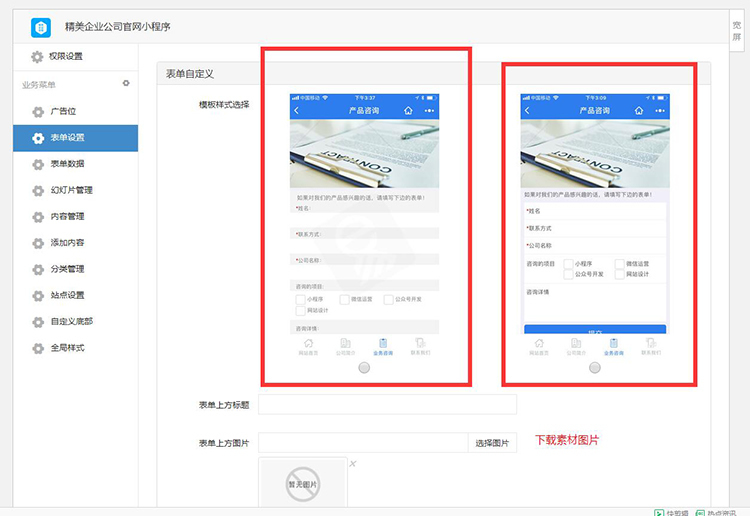Click the red 下载素材图片 link
The image size is (750, 516).
(x=567, y=440)
